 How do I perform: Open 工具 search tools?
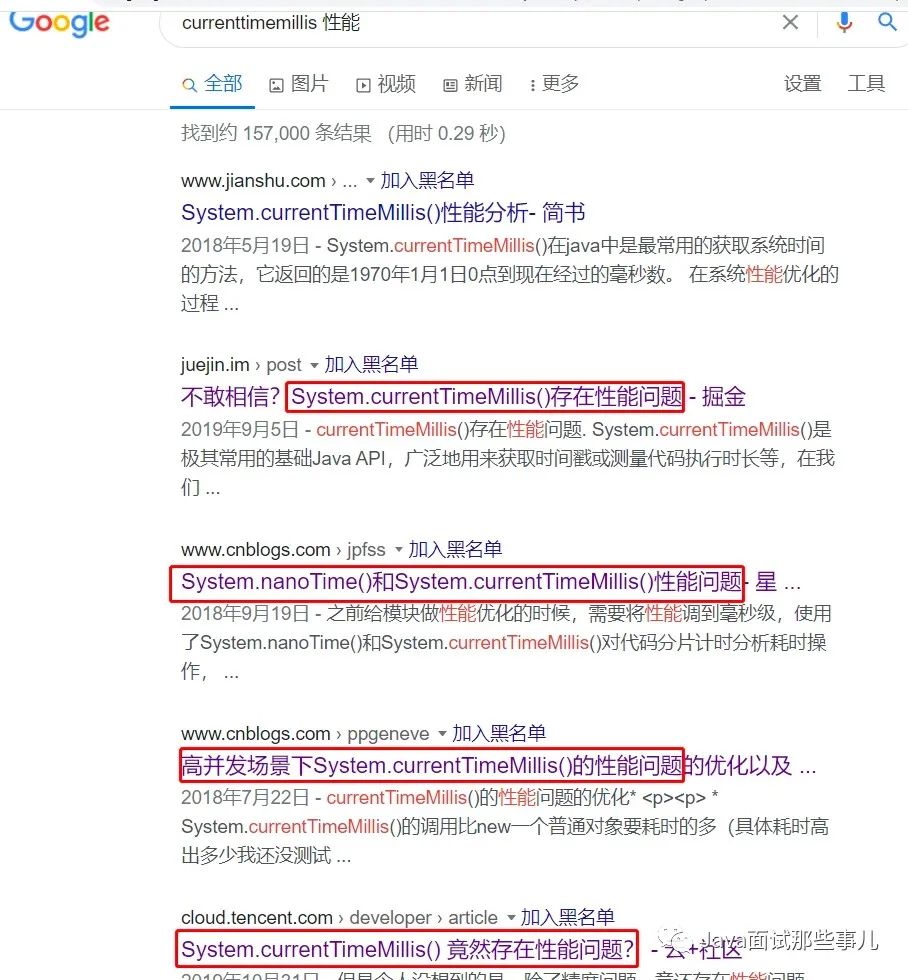pyautogui.click(x=866, y=84)
